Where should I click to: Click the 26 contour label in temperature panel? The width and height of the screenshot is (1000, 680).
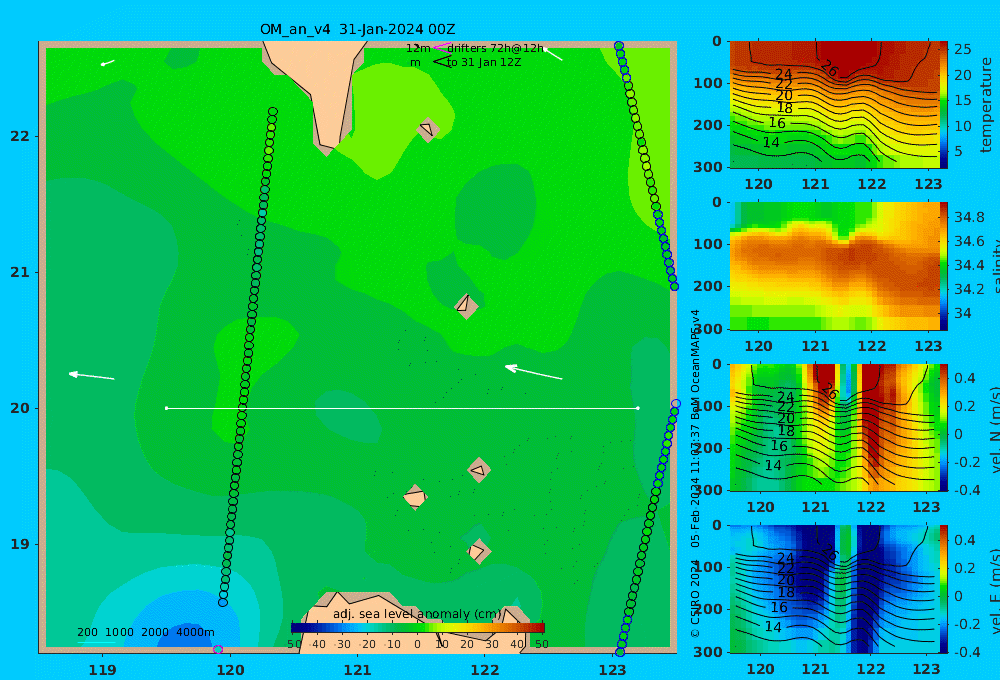pos(829,68)
